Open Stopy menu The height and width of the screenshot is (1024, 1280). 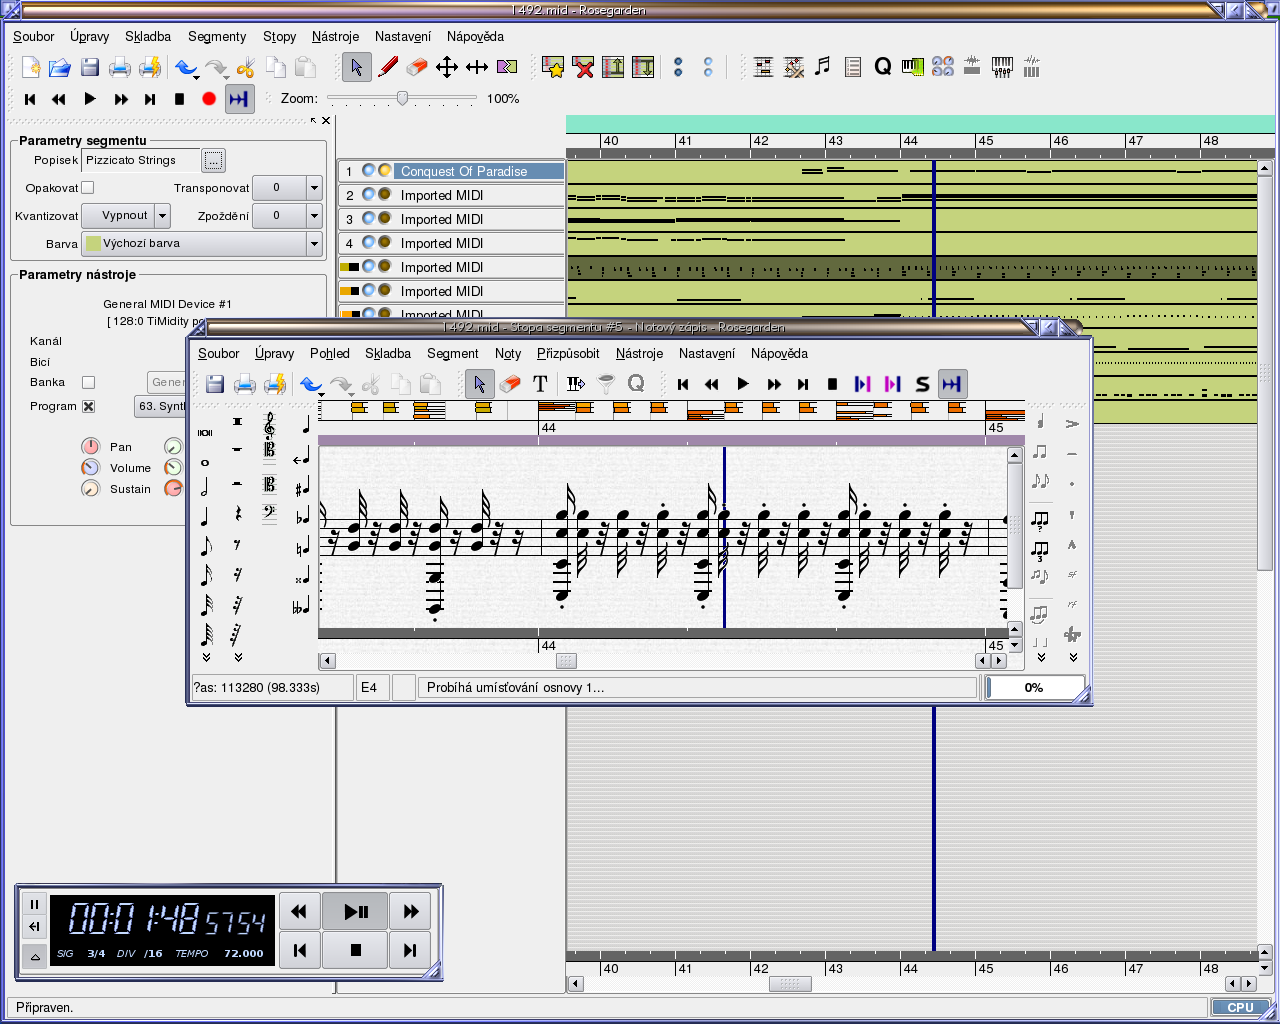click(279, 36)
